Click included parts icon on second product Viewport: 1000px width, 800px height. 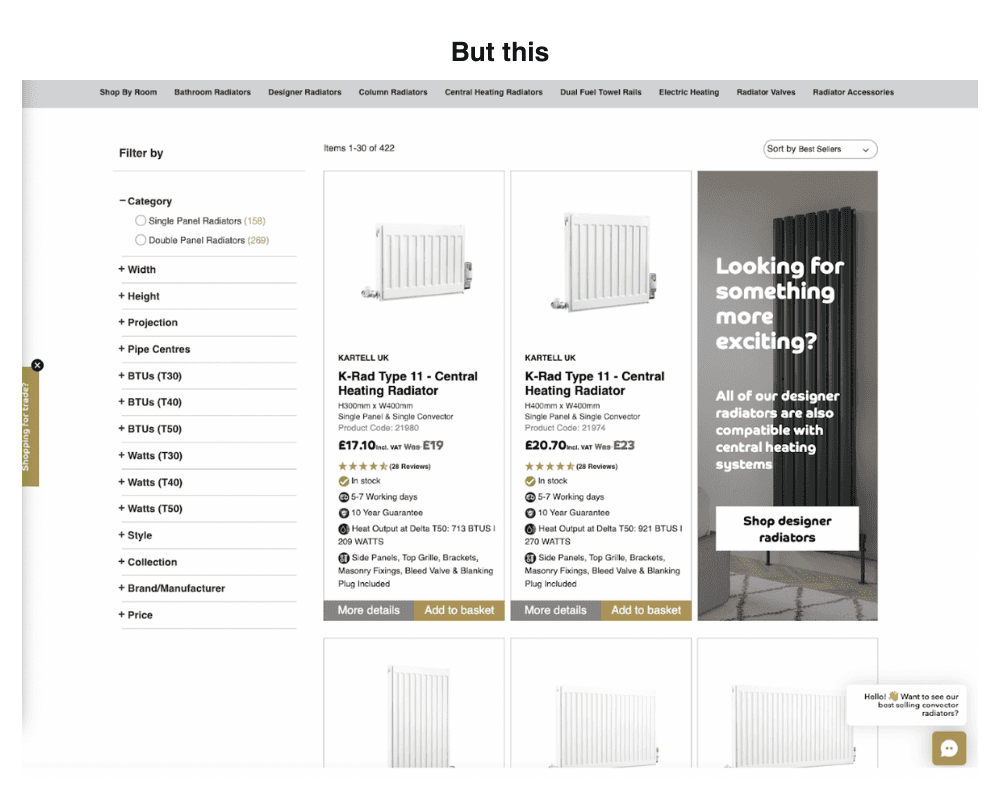coord(530,558)
